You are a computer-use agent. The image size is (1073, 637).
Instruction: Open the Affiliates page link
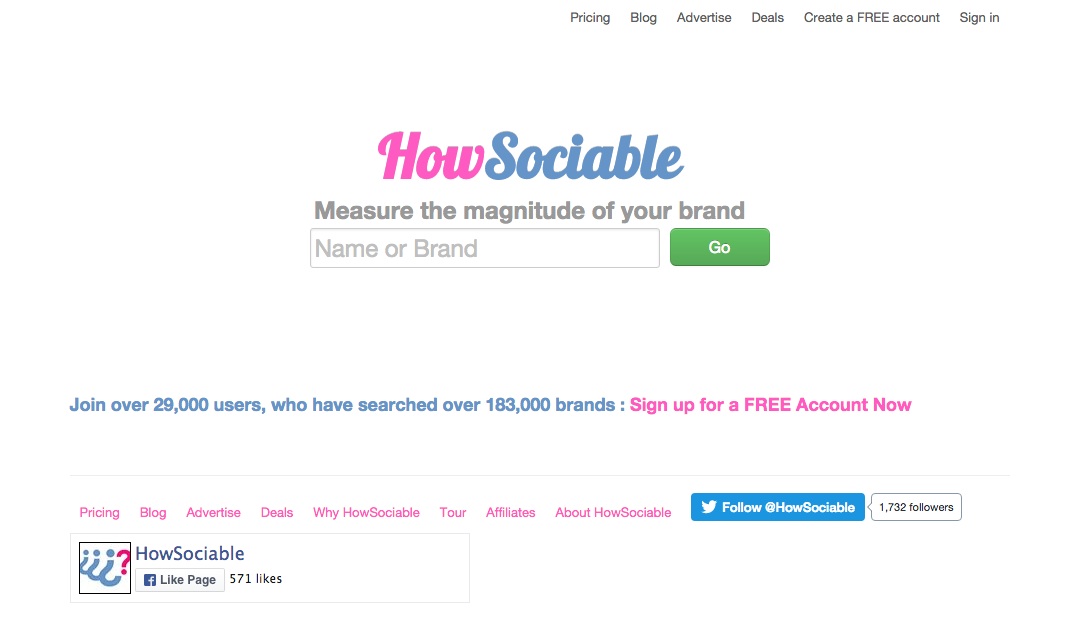(x=510, y=512)
